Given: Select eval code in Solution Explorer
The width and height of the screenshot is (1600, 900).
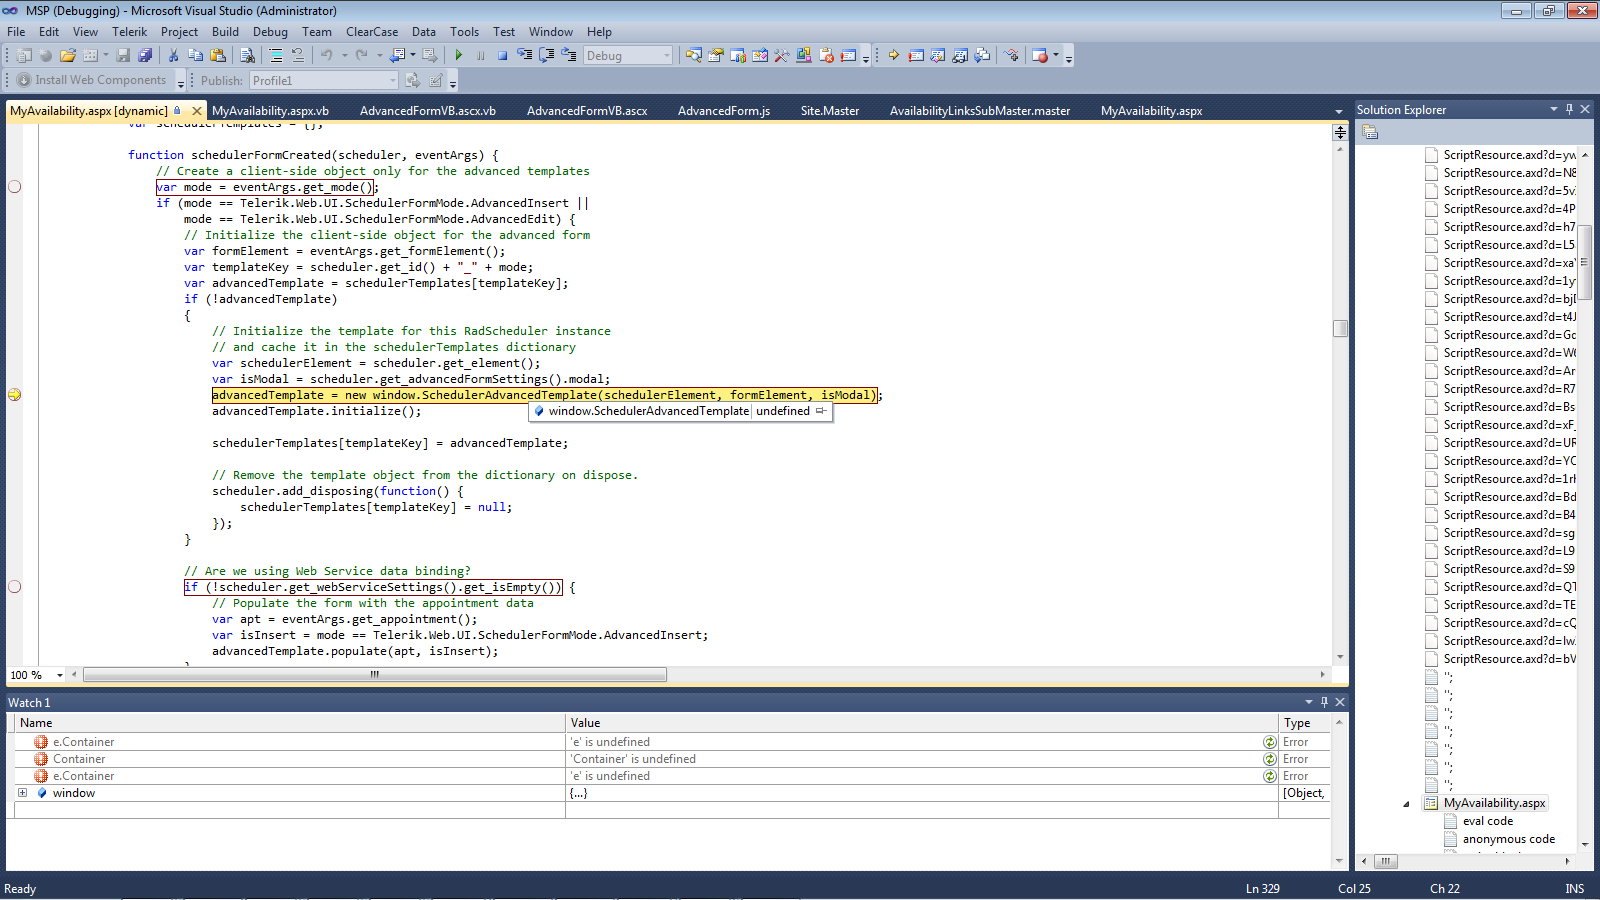Looking at the screenshot, I should pyautogui.click(x=1487, y=821).
